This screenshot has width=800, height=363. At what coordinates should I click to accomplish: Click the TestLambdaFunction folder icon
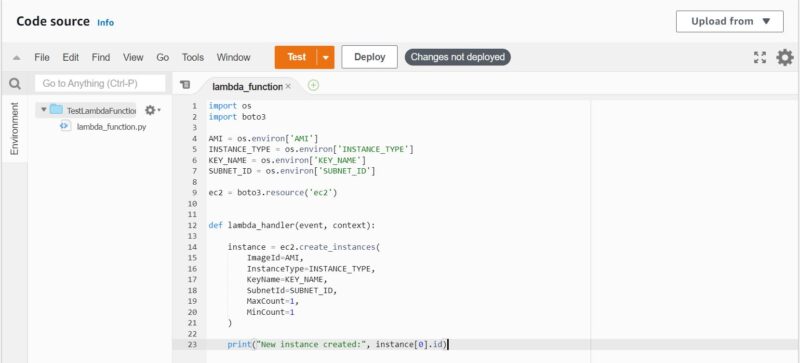click(x=56, y=110)
